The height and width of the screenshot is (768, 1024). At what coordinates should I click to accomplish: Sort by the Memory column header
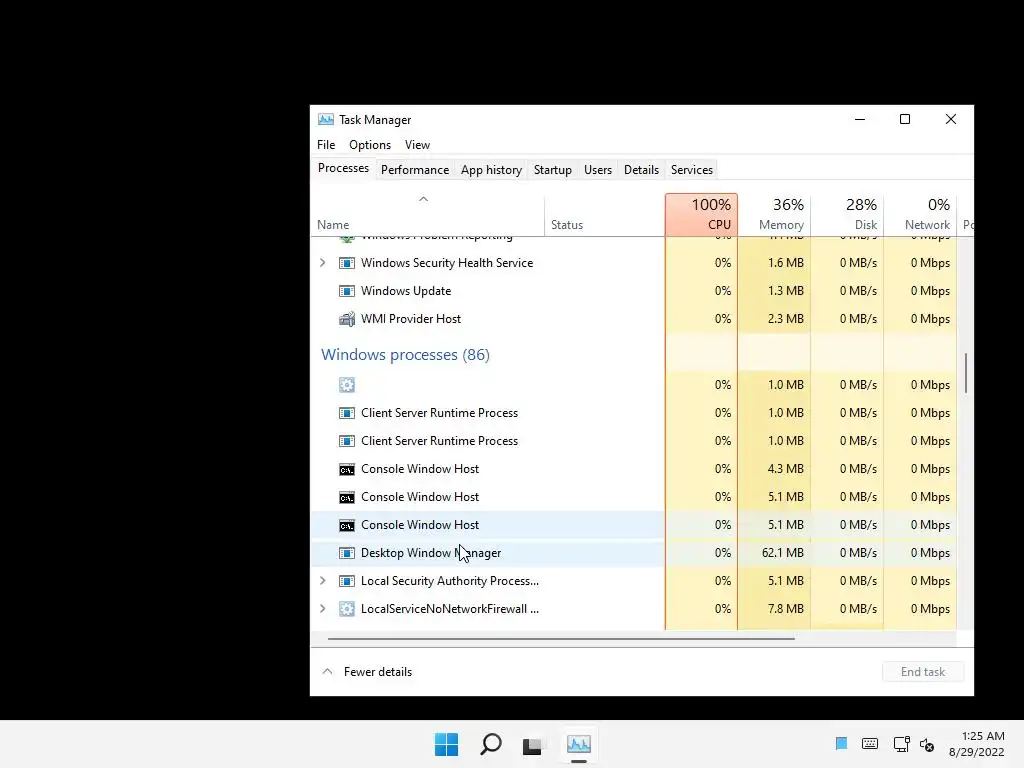pyautogui.click(x=775, y=215)
